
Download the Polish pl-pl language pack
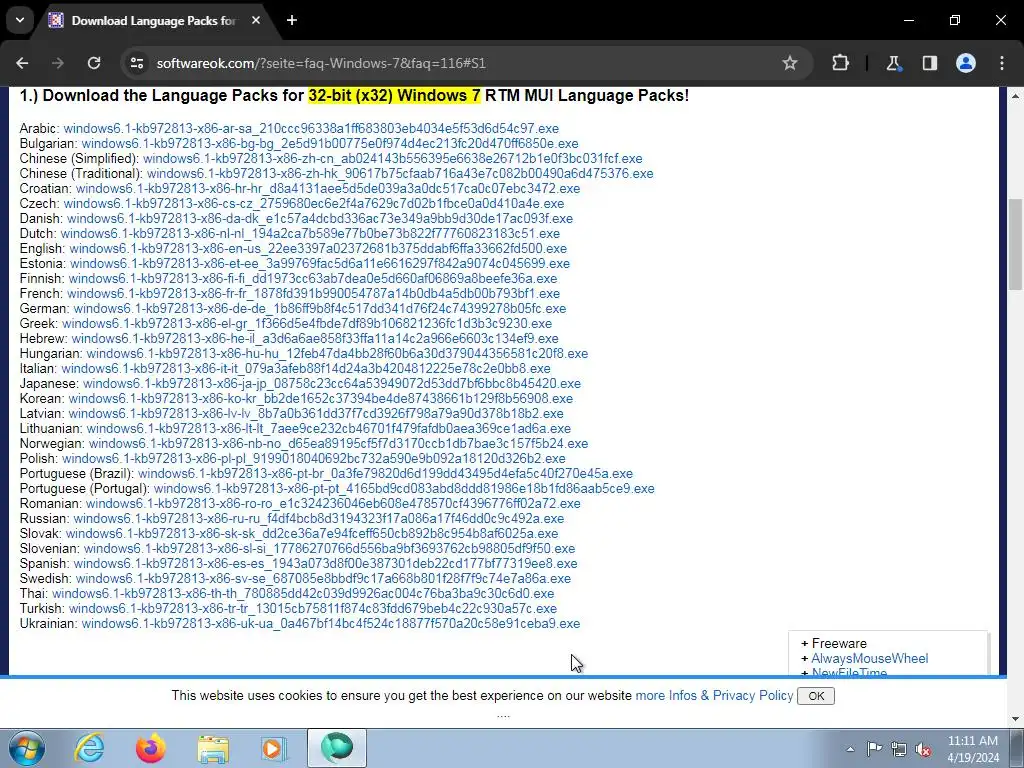[313, 459]
